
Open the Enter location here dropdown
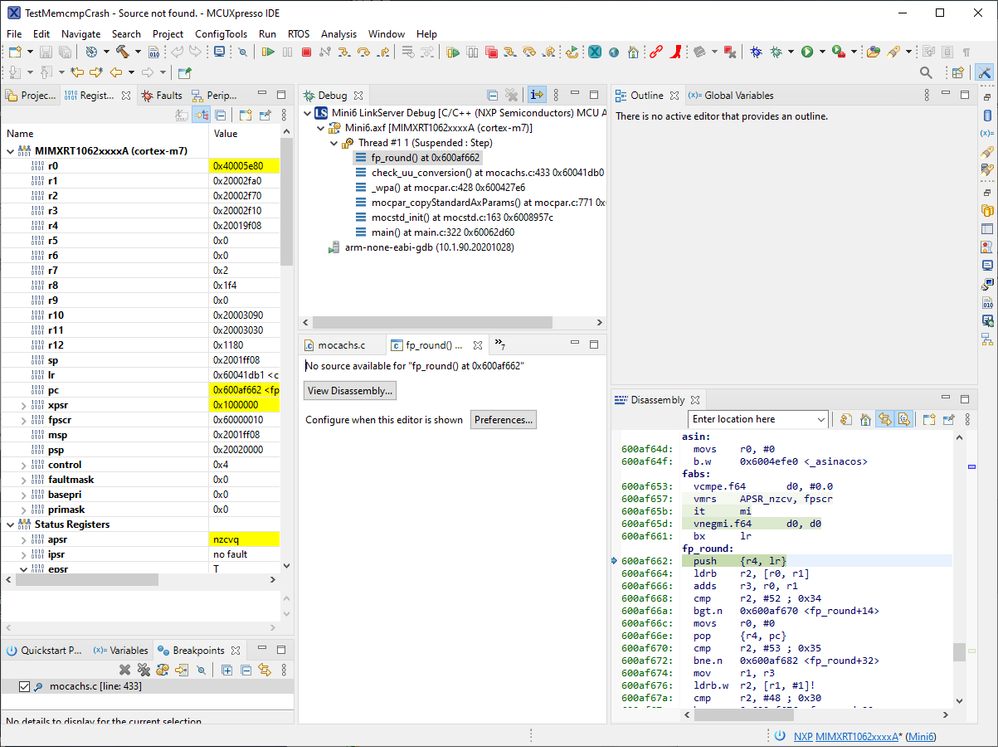(x=821, y=420)
